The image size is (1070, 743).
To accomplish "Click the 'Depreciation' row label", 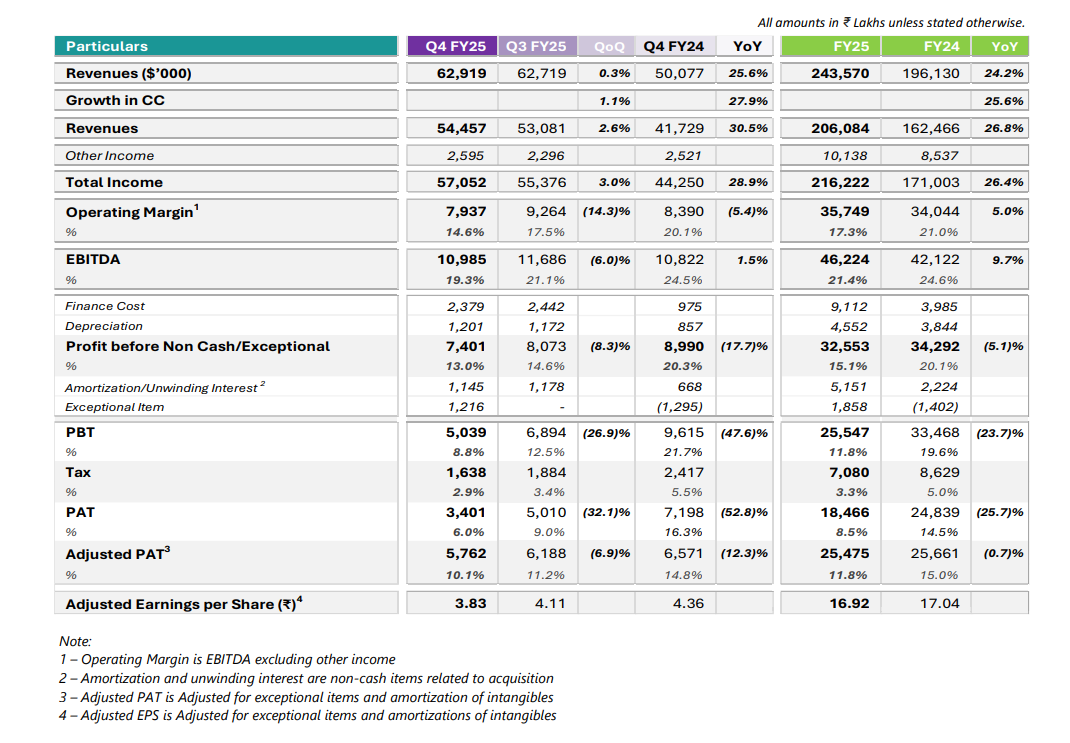I will click(104, 326).
